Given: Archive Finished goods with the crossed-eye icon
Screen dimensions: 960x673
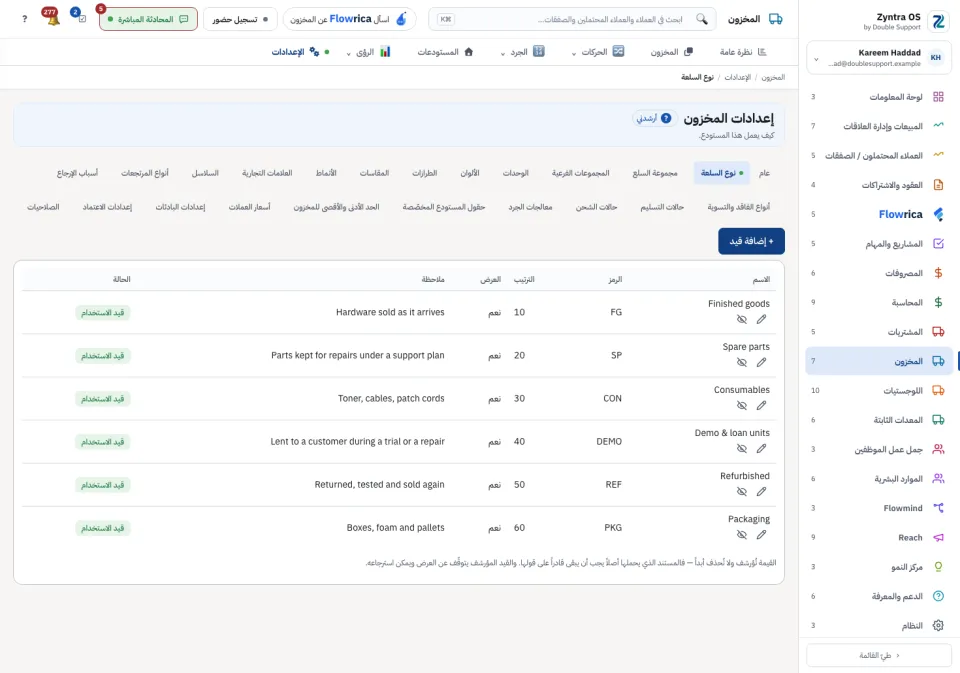Looking at the screenshot, I should tap(741, 319).
